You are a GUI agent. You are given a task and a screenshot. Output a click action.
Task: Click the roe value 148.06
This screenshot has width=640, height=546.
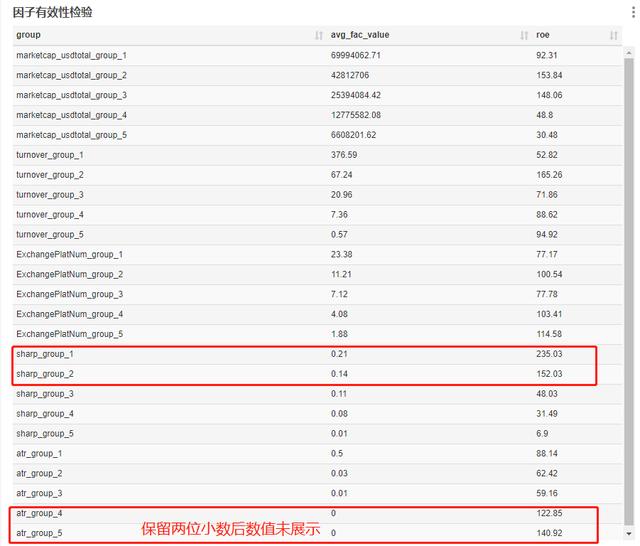pyautogui.click(x=549, y=95)
